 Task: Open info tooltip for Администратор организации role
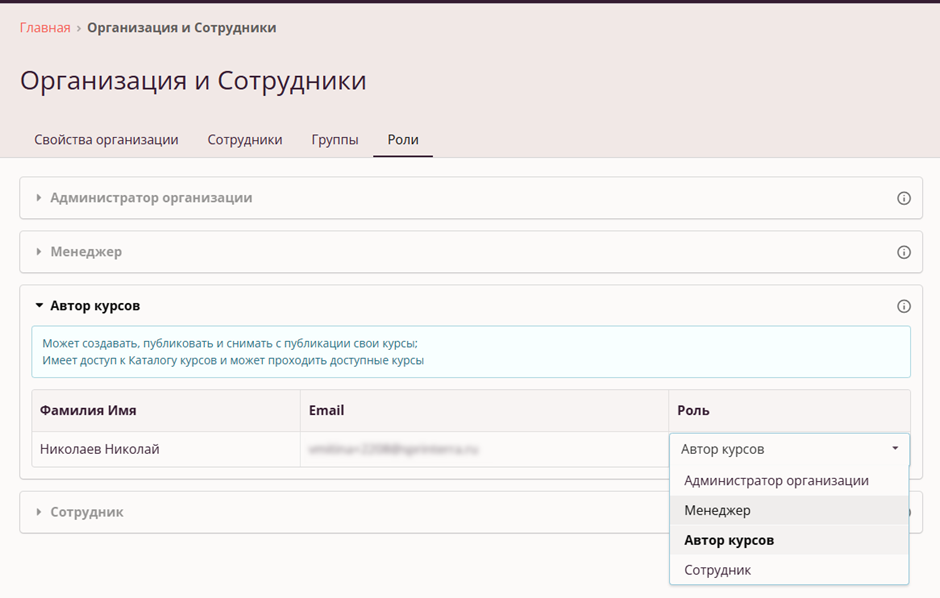coord(904,198)
